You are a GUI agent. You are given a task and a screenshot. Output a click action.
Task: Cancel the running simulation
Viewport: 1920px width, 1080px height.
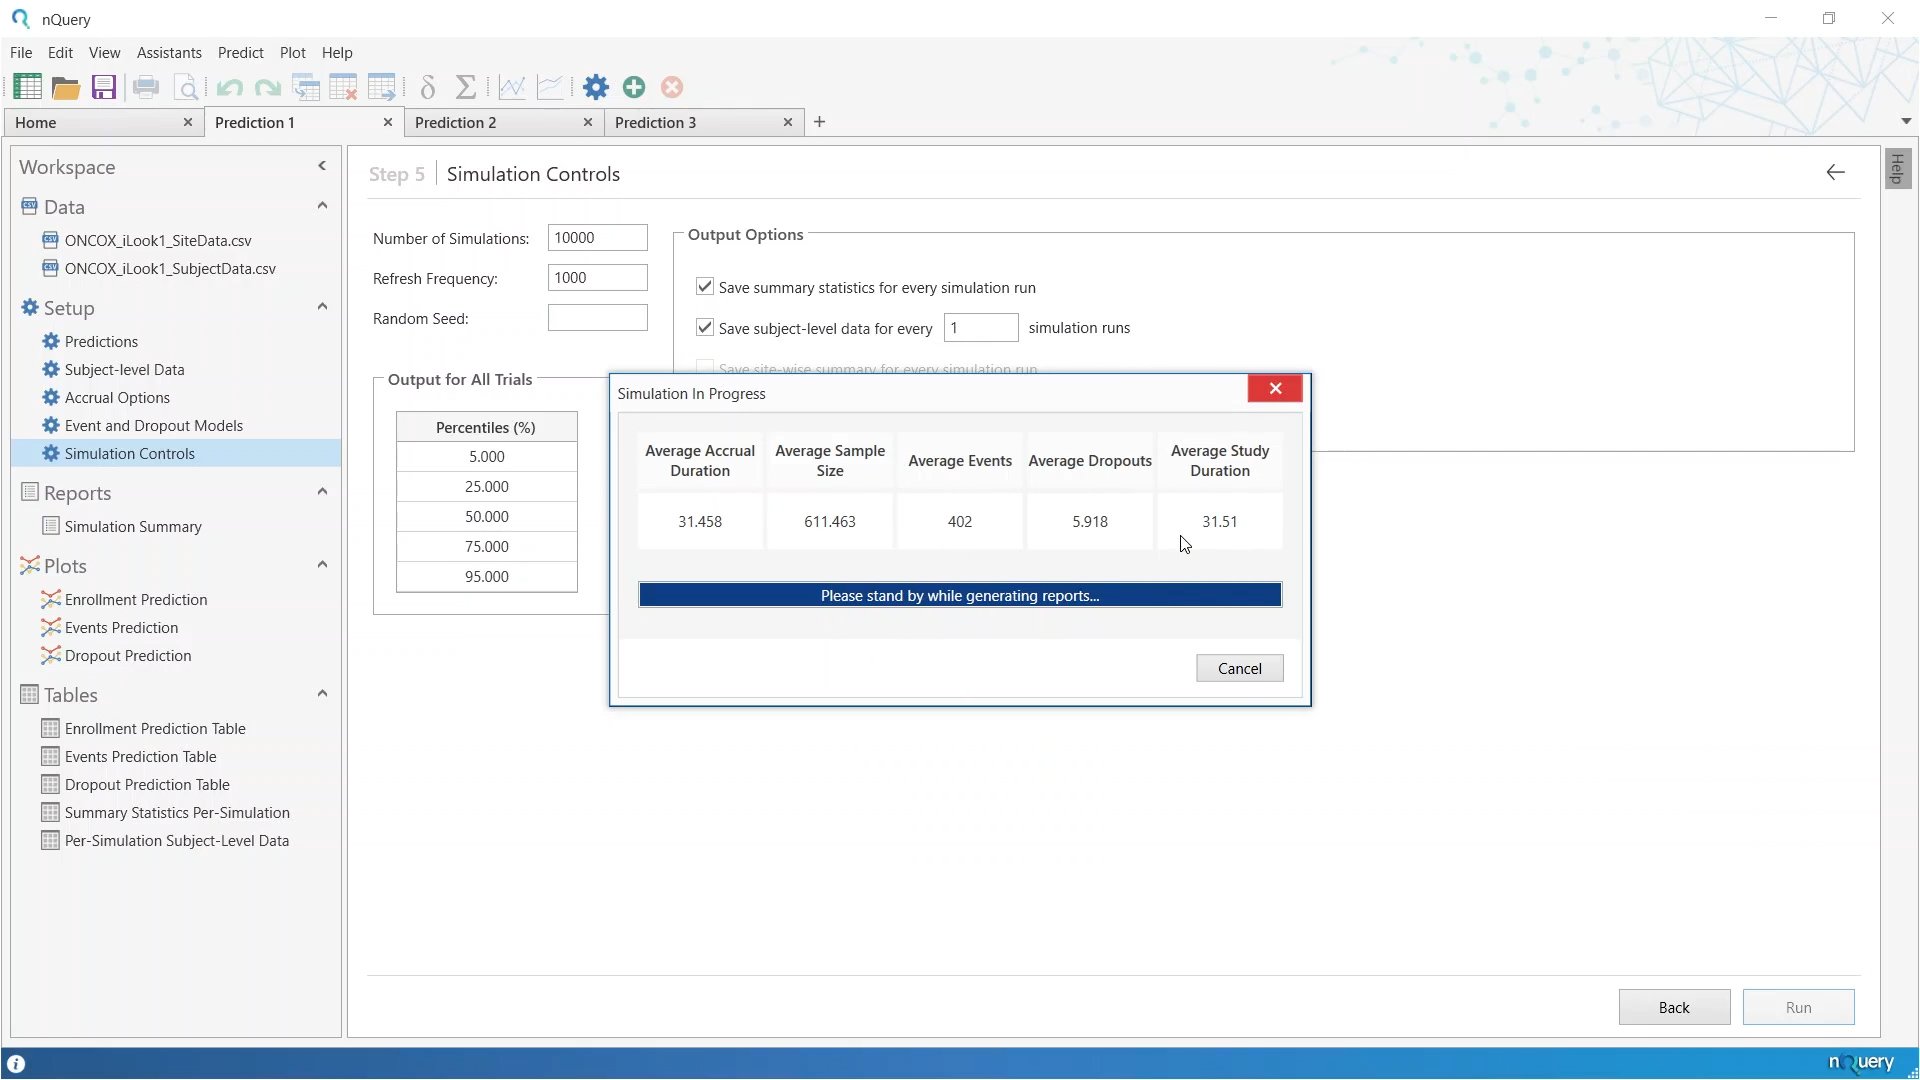pos(1239,667)
